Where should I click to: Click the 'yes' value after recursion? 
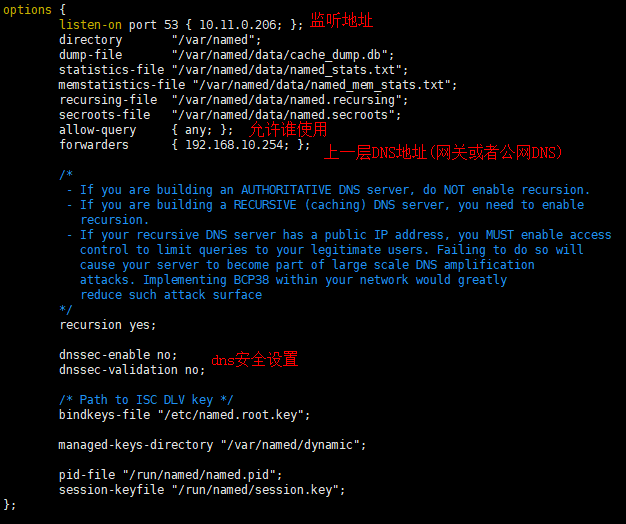pos(139,325)
